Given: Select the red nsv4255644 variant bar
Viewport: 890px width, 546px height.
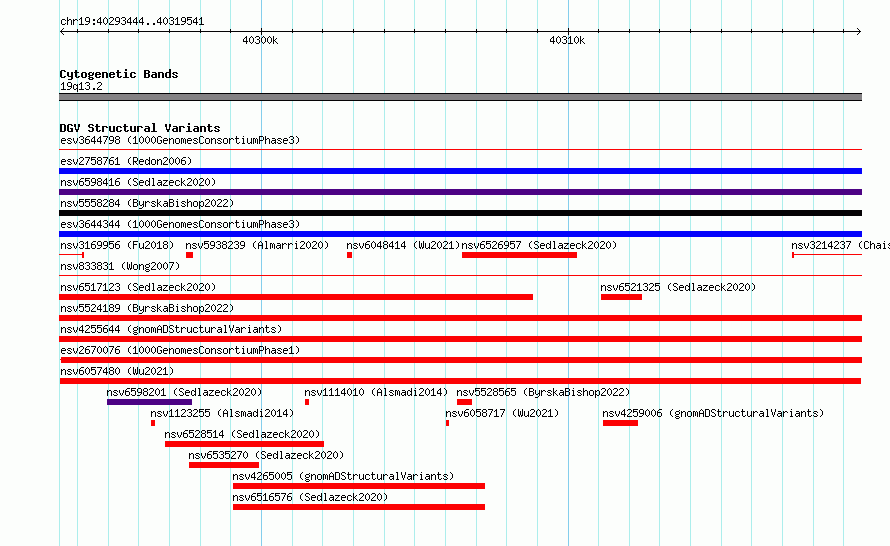Looking at the screenshot, I should coord(460,339).
